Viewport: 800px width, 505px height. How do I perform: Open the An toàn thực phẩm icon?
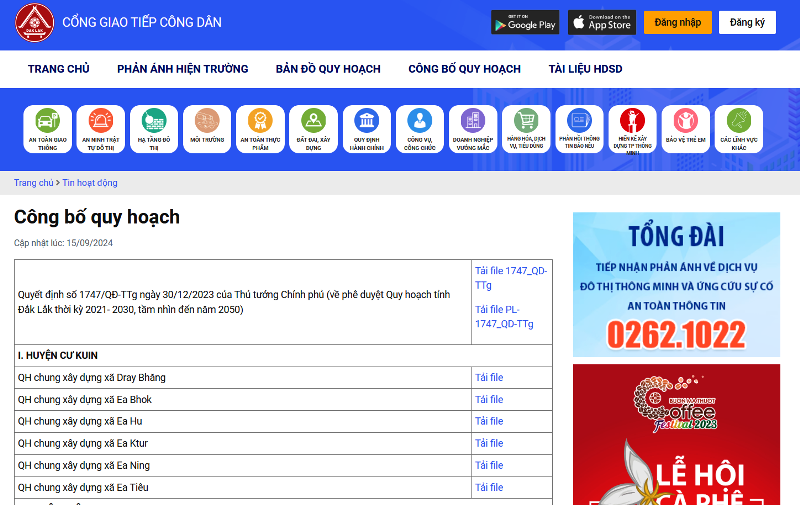pyautogui.click(x=259, y=129)
